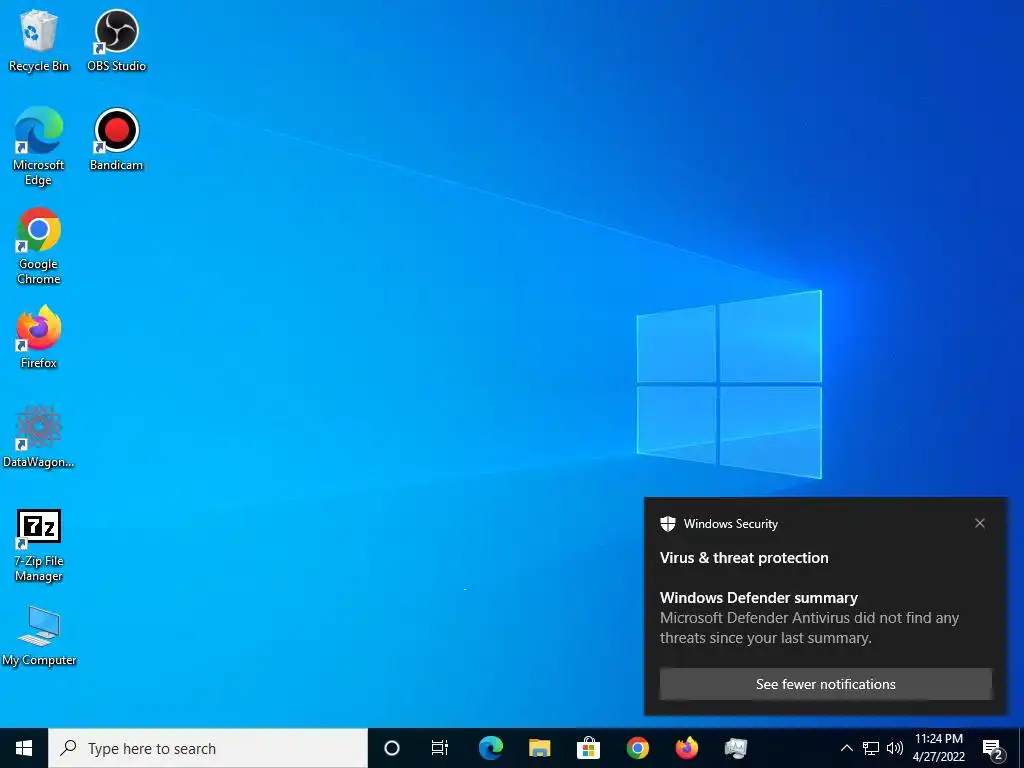Select the Google Chrome desktop shortcut
Viewport: 1024px width, 768px height.
[x=39, y=246]
